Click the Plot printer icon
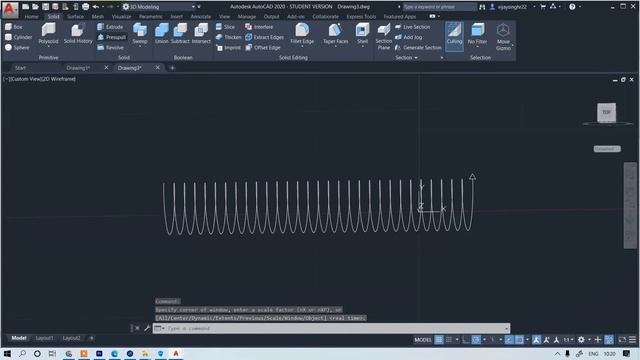This screenshot has width=640, height=360. point(85,7)
